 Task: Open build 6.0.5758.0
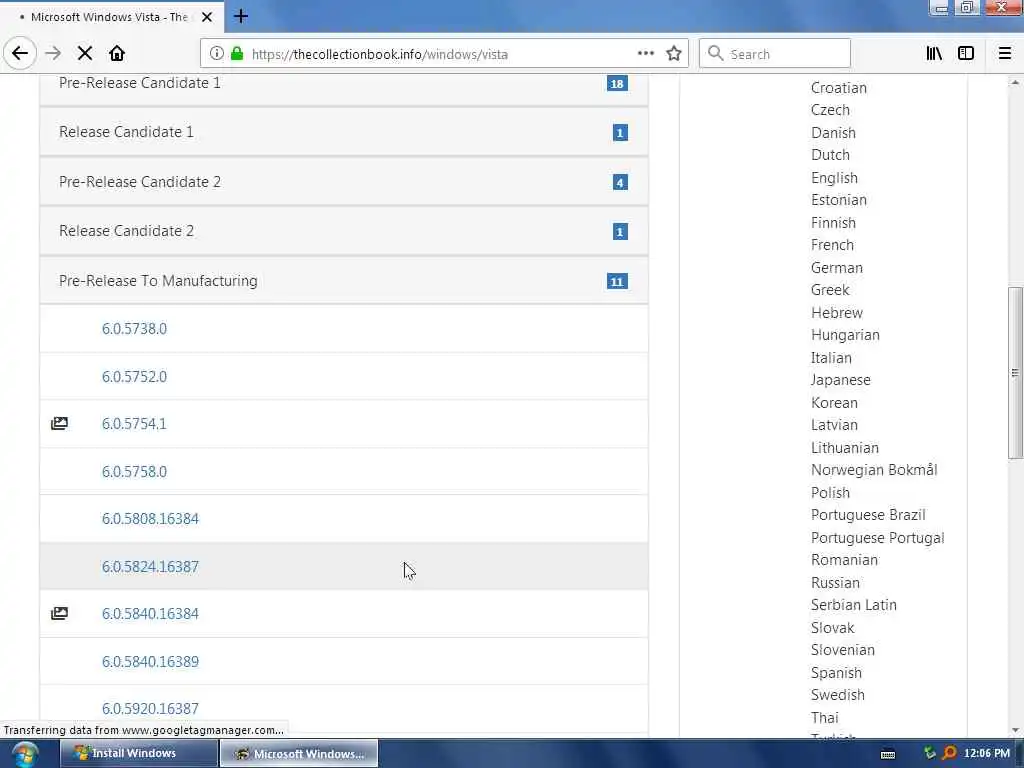[x=135, y=471]
